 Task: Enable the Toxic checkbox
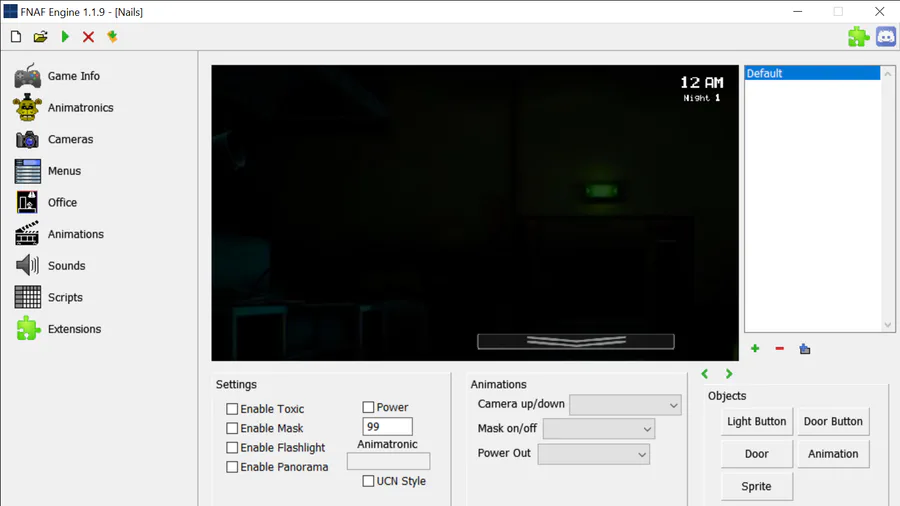[232, 409]
